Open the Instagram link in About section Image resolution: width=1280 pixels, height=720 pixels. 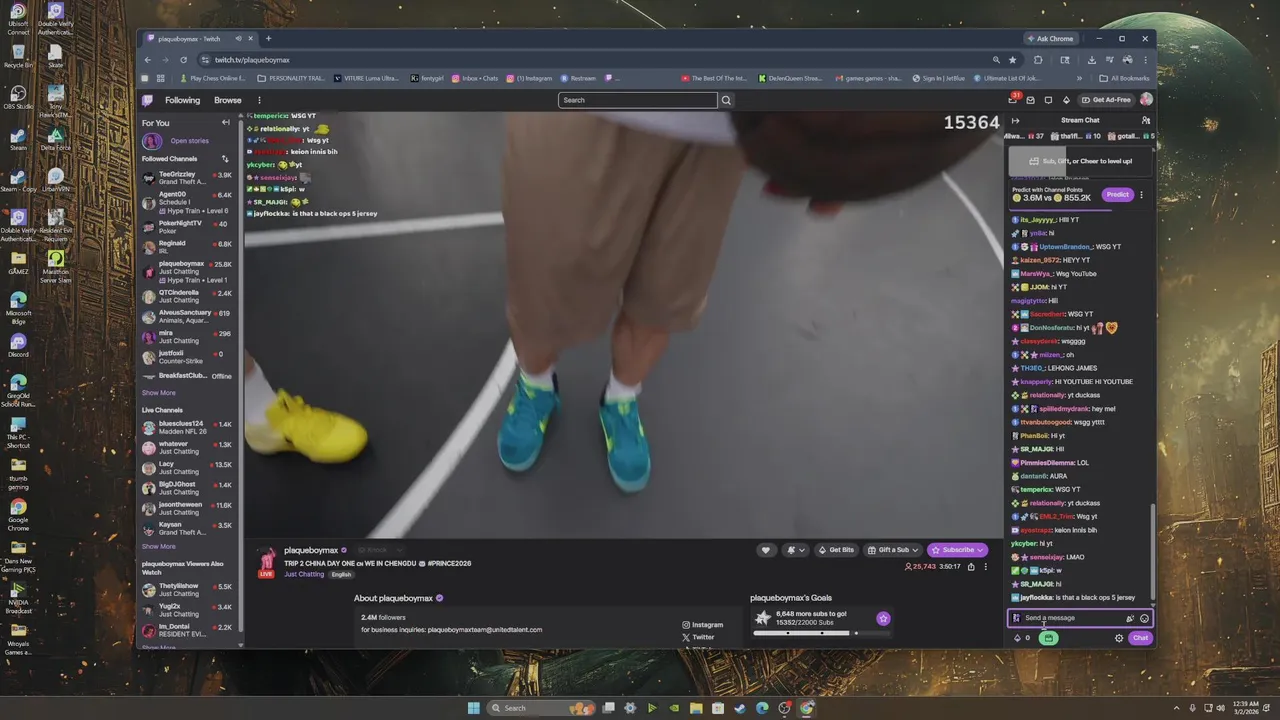tap(703, 625)
